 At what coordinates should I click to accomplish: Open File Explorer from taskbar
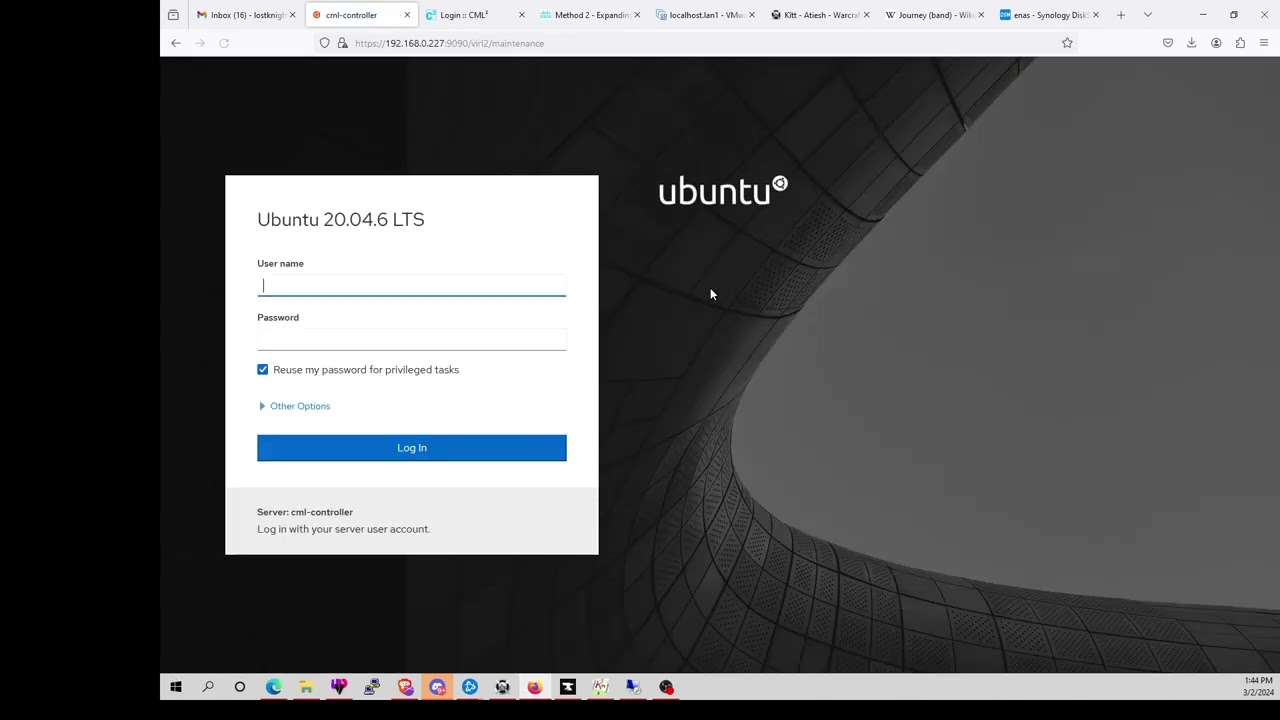coord(306,687)
